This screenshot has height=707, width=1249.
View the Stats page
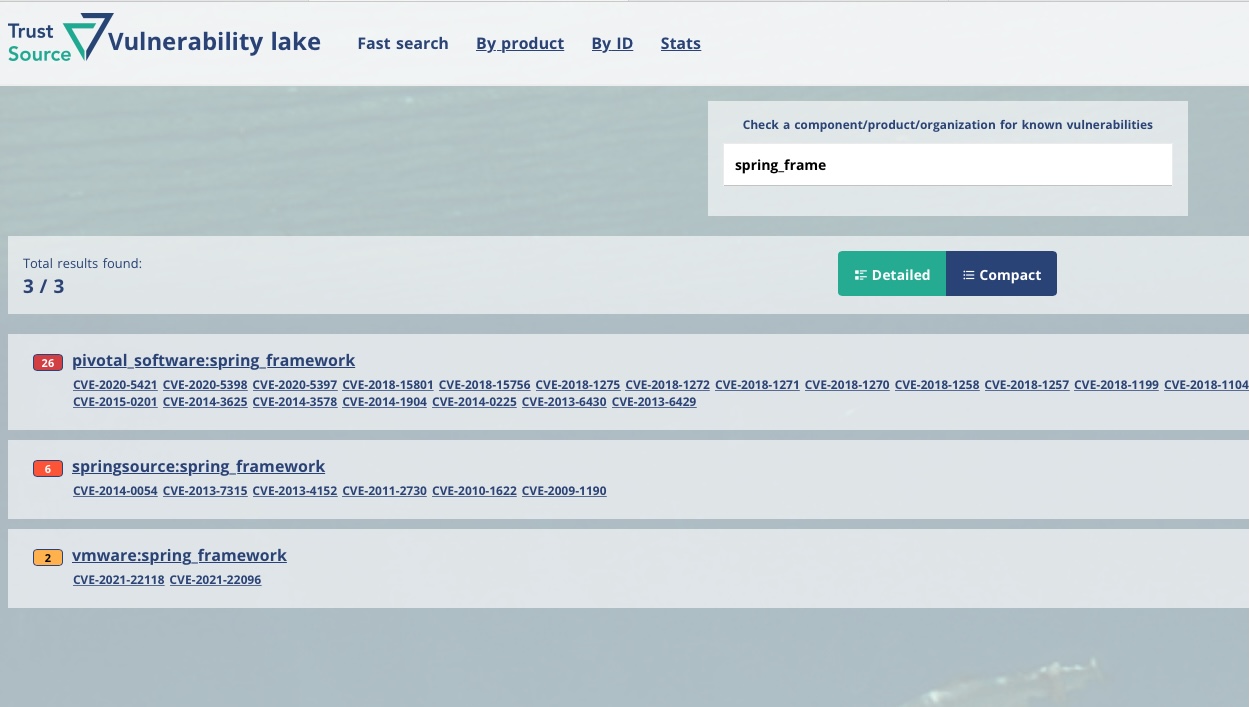[680, 43]
